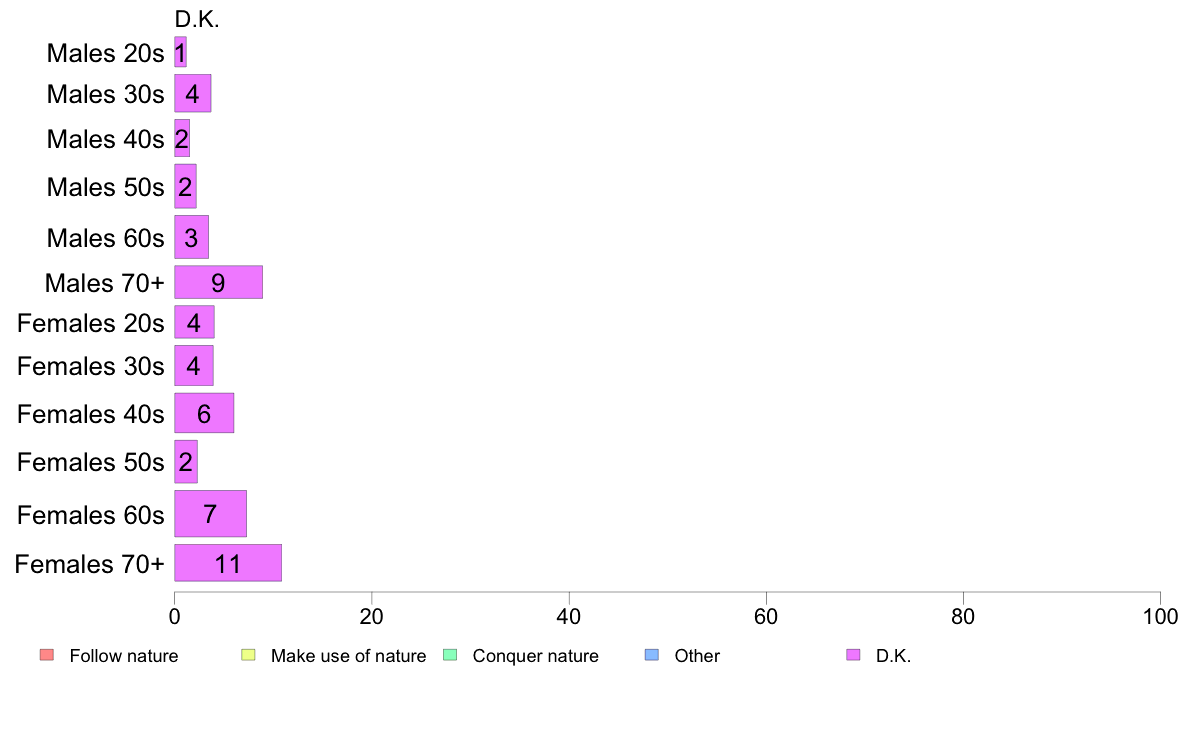
Task: Click the red Follow nature legend swatch
Action: (47, 655)
